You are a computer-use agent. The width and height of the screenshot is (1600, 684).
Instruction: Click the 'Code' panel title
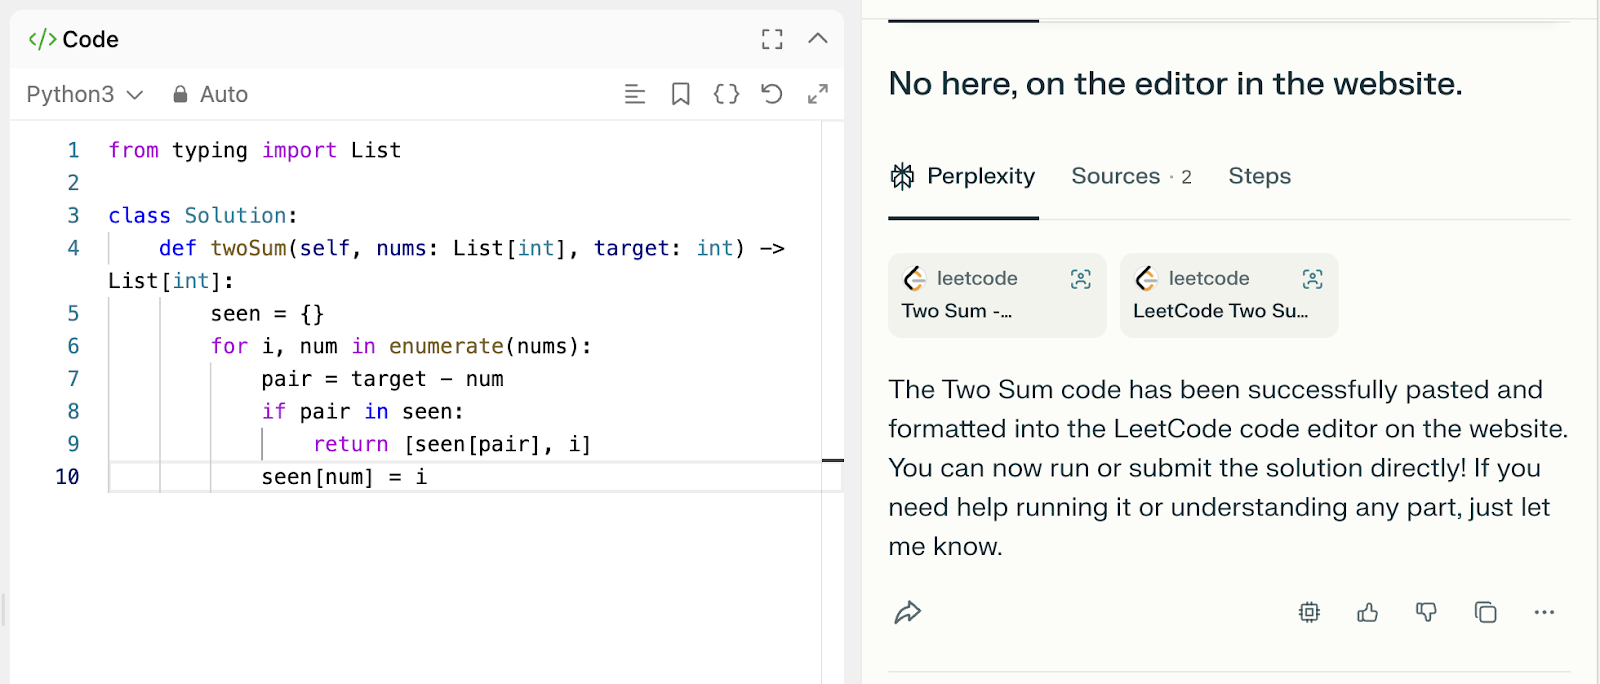click(90, 39)
